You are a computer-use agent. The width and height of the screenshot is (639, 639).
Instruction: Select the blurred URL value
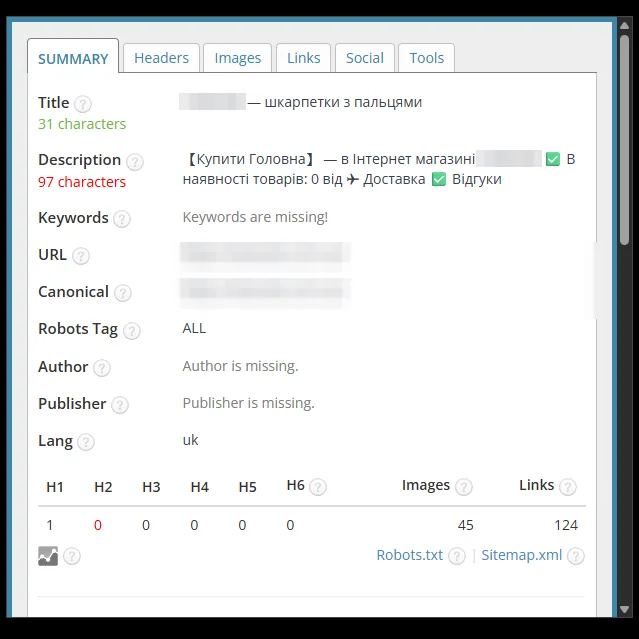tap(266, 256)
